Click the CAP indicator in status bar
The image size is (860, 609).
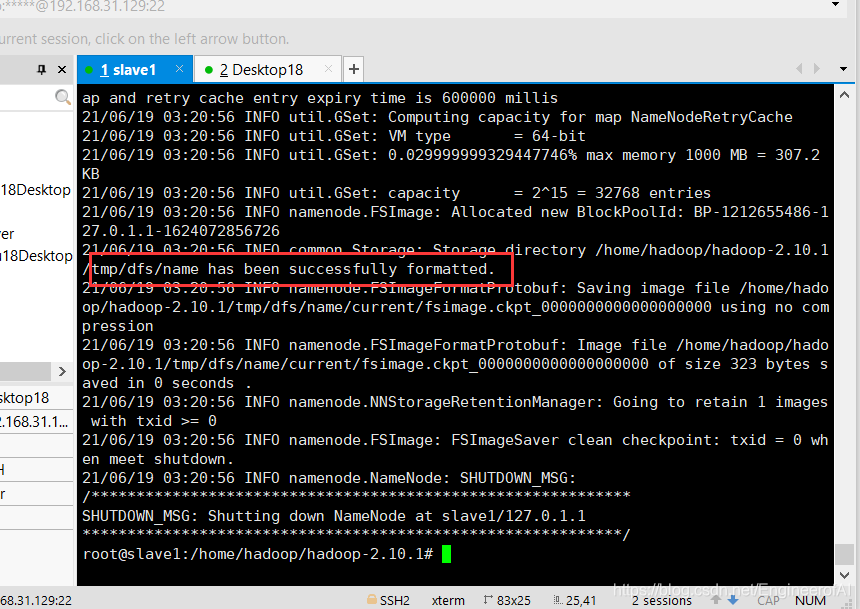coord(768,601)
